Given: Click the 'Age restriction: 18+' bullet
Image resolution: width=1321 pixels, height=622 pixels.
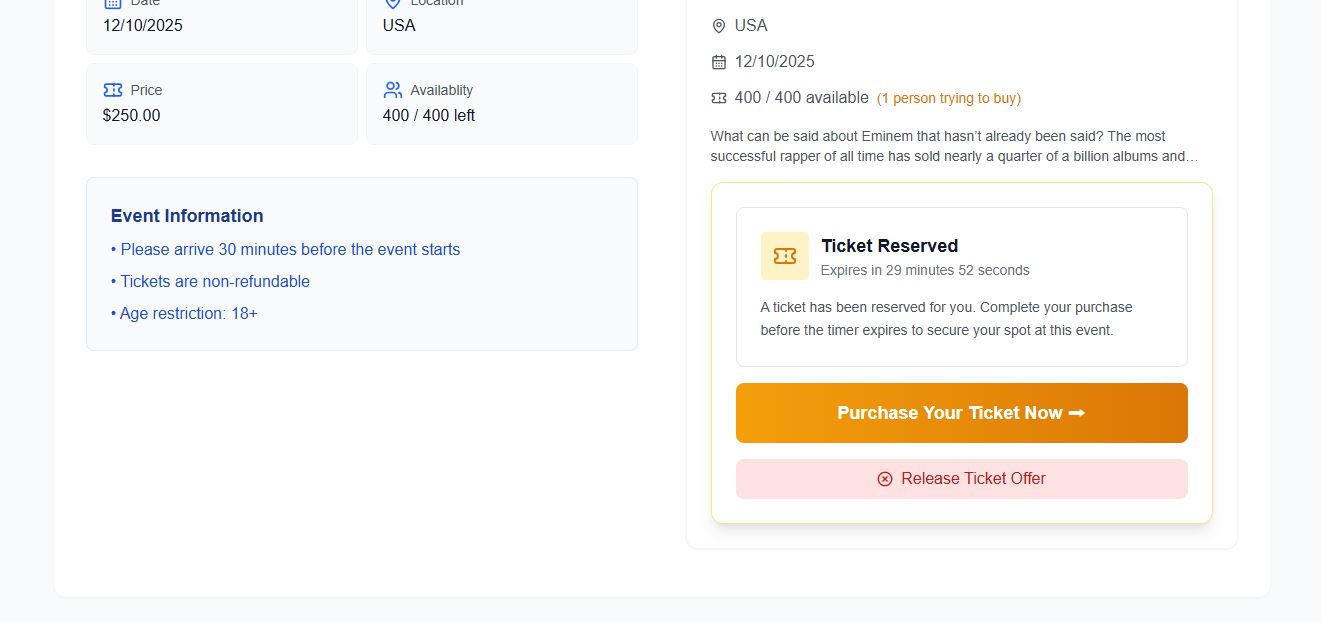Looking at the screenshot, I should tap(184, 314).
